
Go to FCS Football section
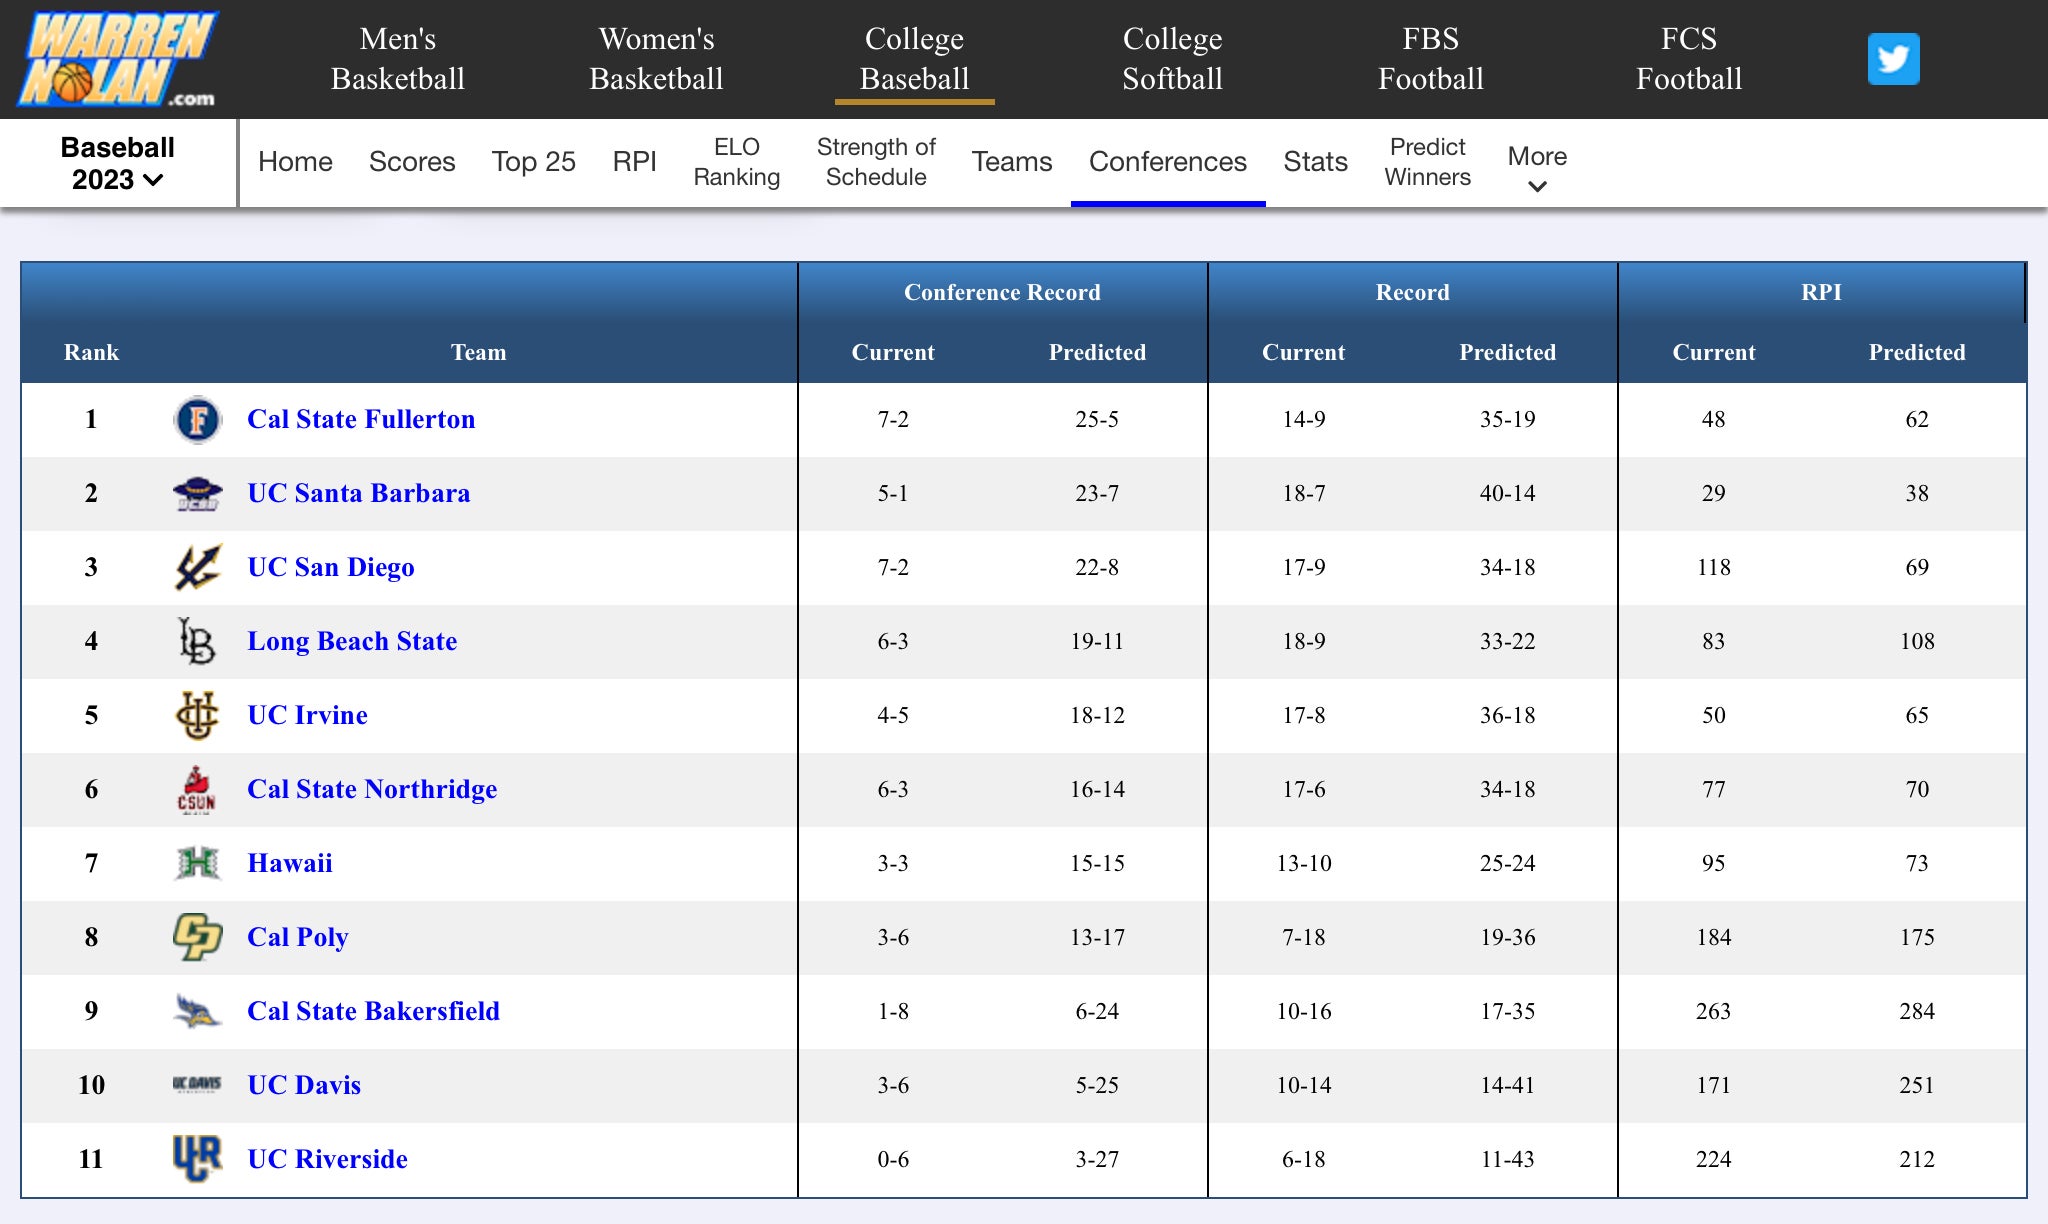click(1689, 59)
